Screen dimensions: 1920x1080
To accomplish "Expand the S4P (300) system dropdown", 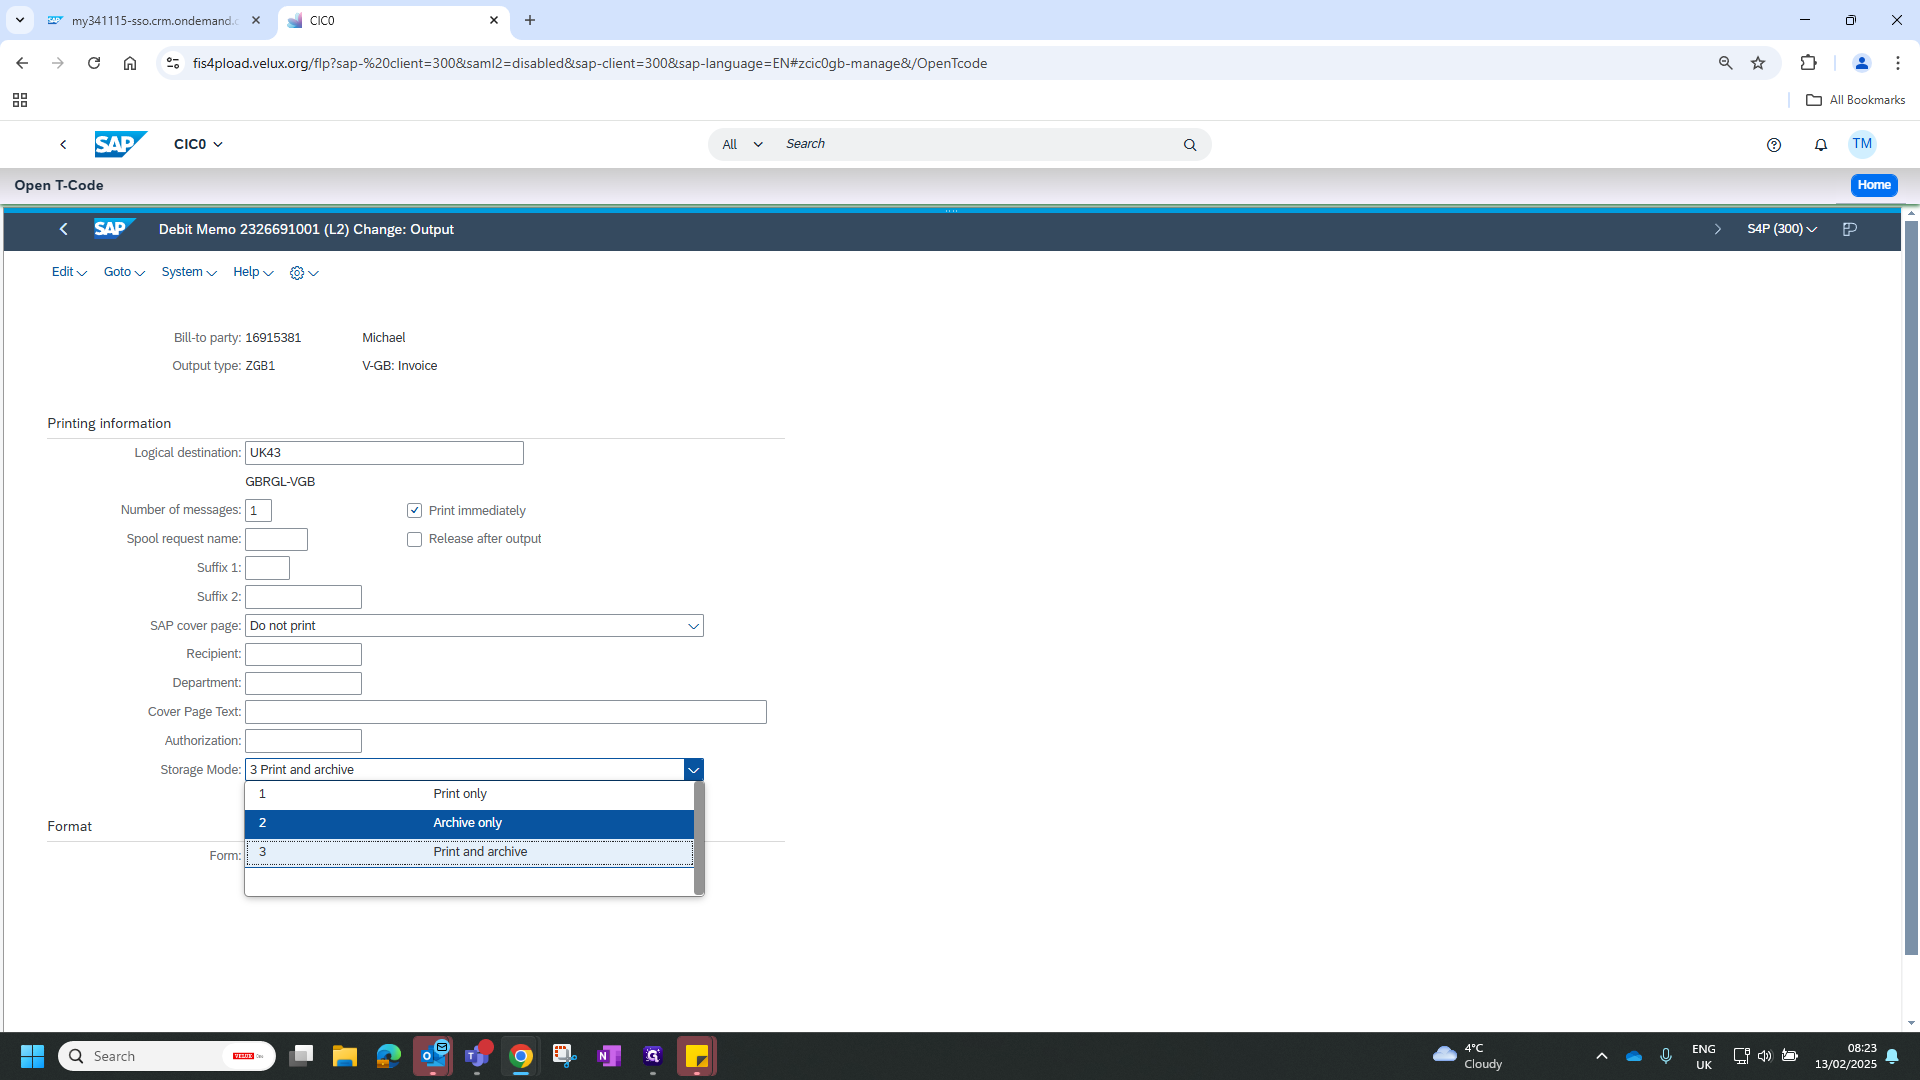I will tap(1782, 229).
